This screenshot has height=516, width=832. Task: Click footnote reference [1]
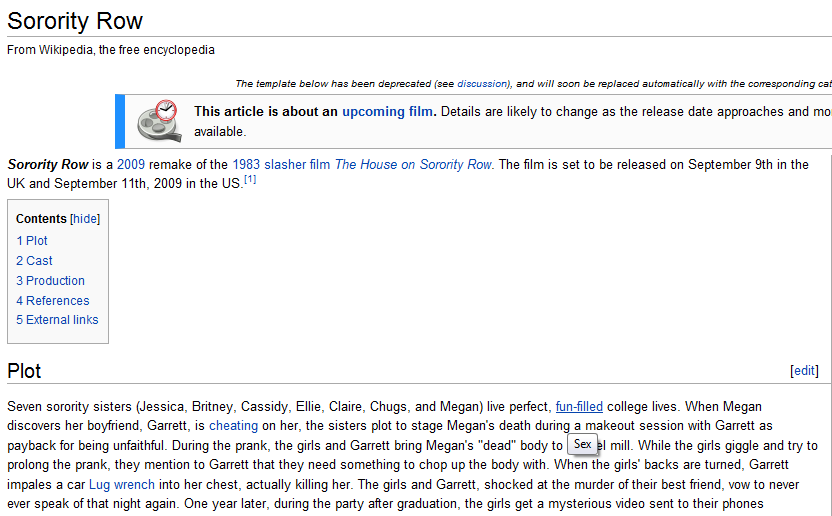(x=250, y=179)
